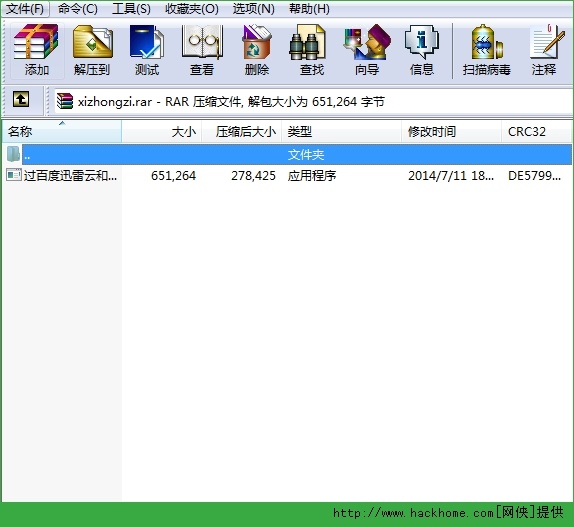
Task: Click the DE5799... CRC cell
Action: click(534, 176)
